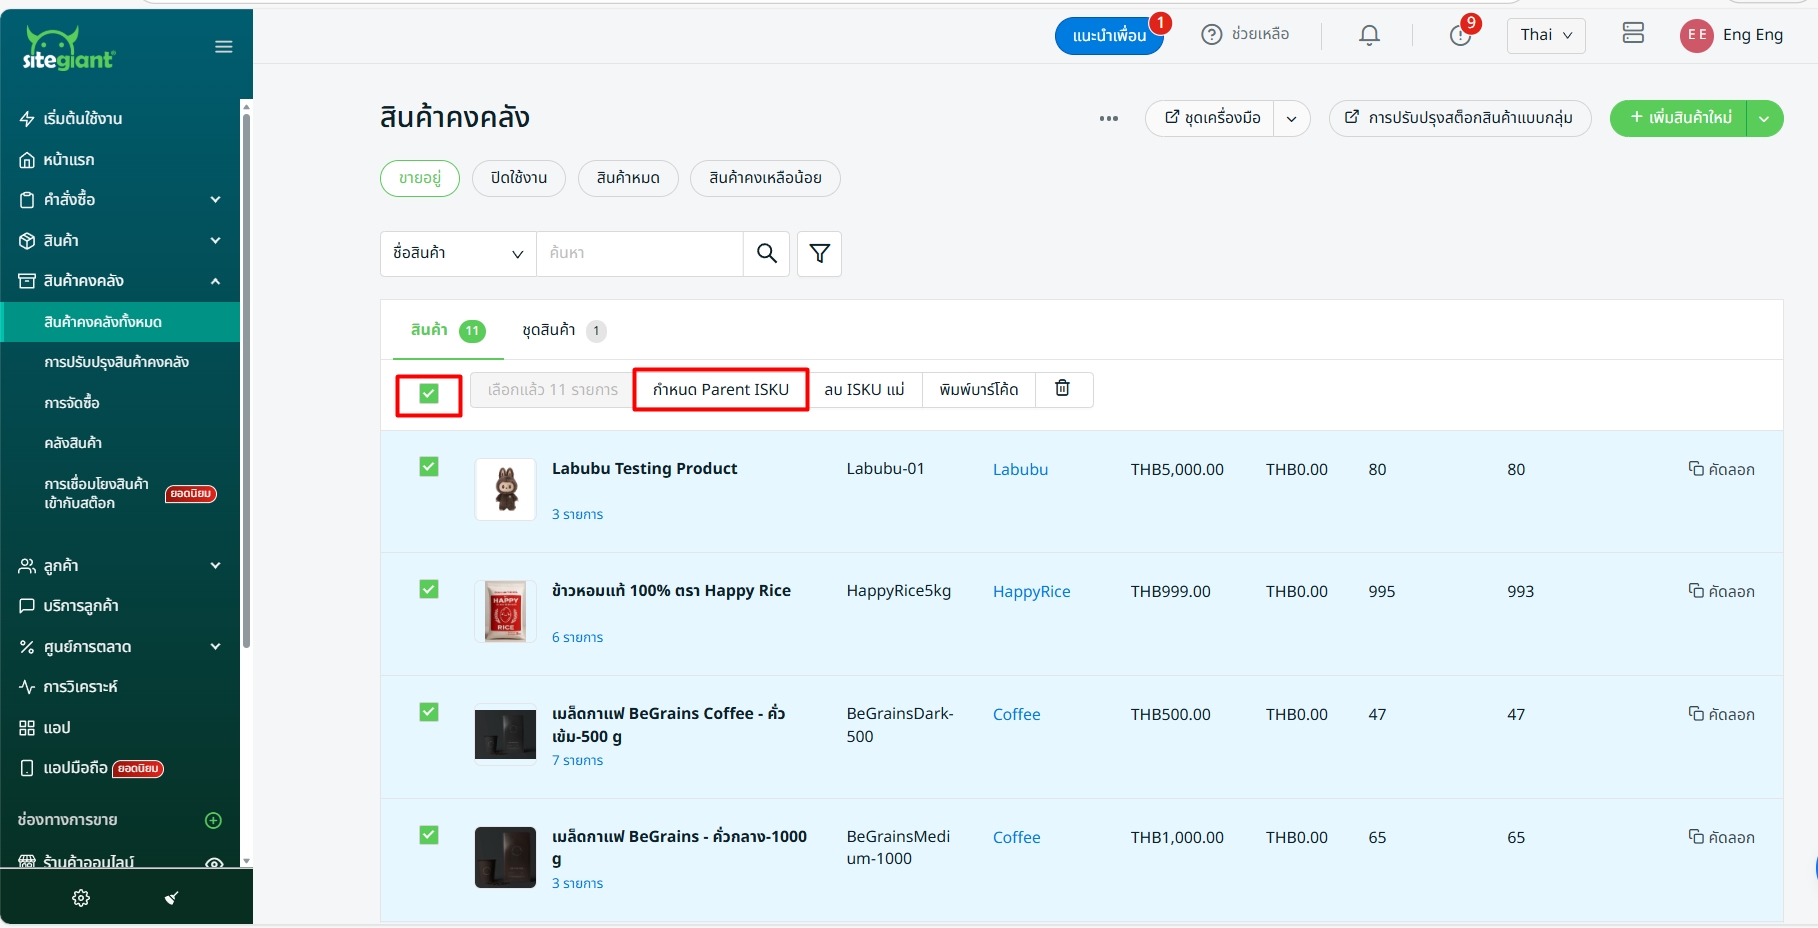Click the three-dots more options icon
Viewport: 1818px width, 928px height.
point(1108,118)
